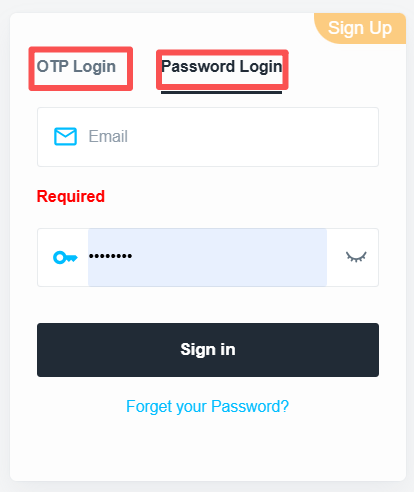Switch to the OTP Login tab
The image size is (414, 492).
click(x=76, y=67)
